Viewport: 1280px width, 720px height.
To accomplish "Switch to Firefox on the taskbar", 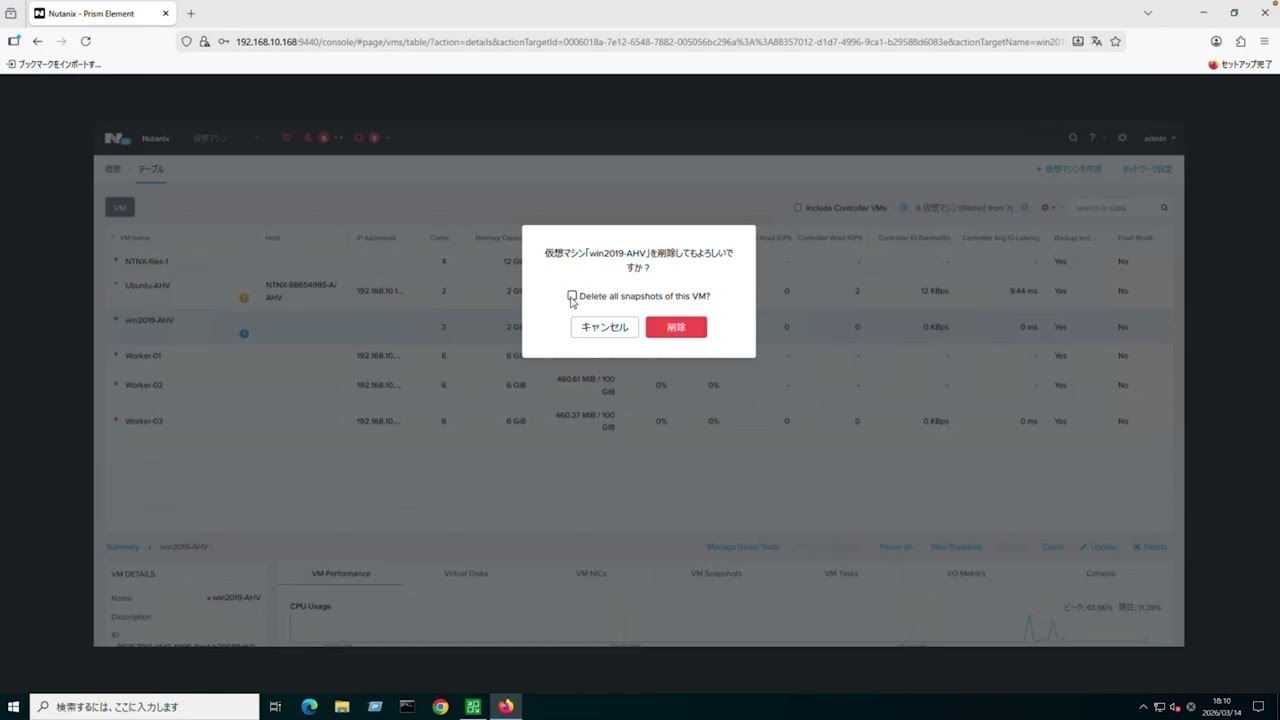I will point(506,707).
